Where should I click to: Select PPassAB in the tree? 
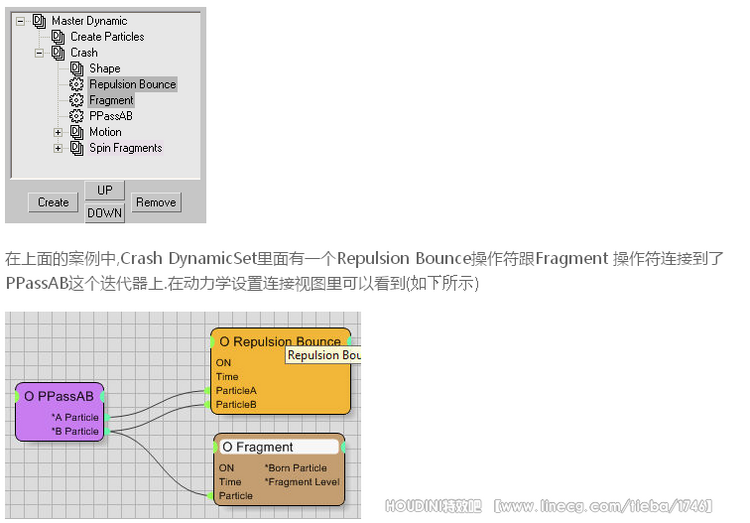pyautogui.click(x=111, y=116)
